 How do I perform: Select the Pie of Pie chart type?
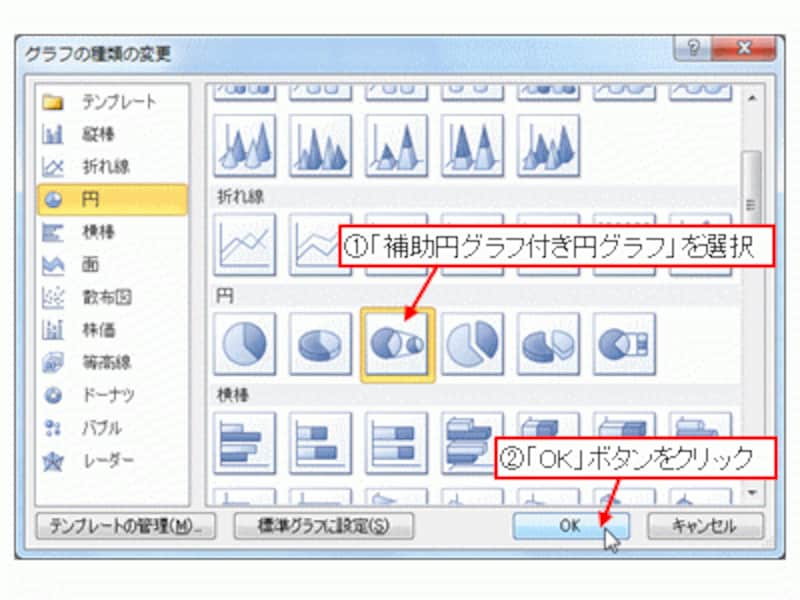(x=397, y=345)
